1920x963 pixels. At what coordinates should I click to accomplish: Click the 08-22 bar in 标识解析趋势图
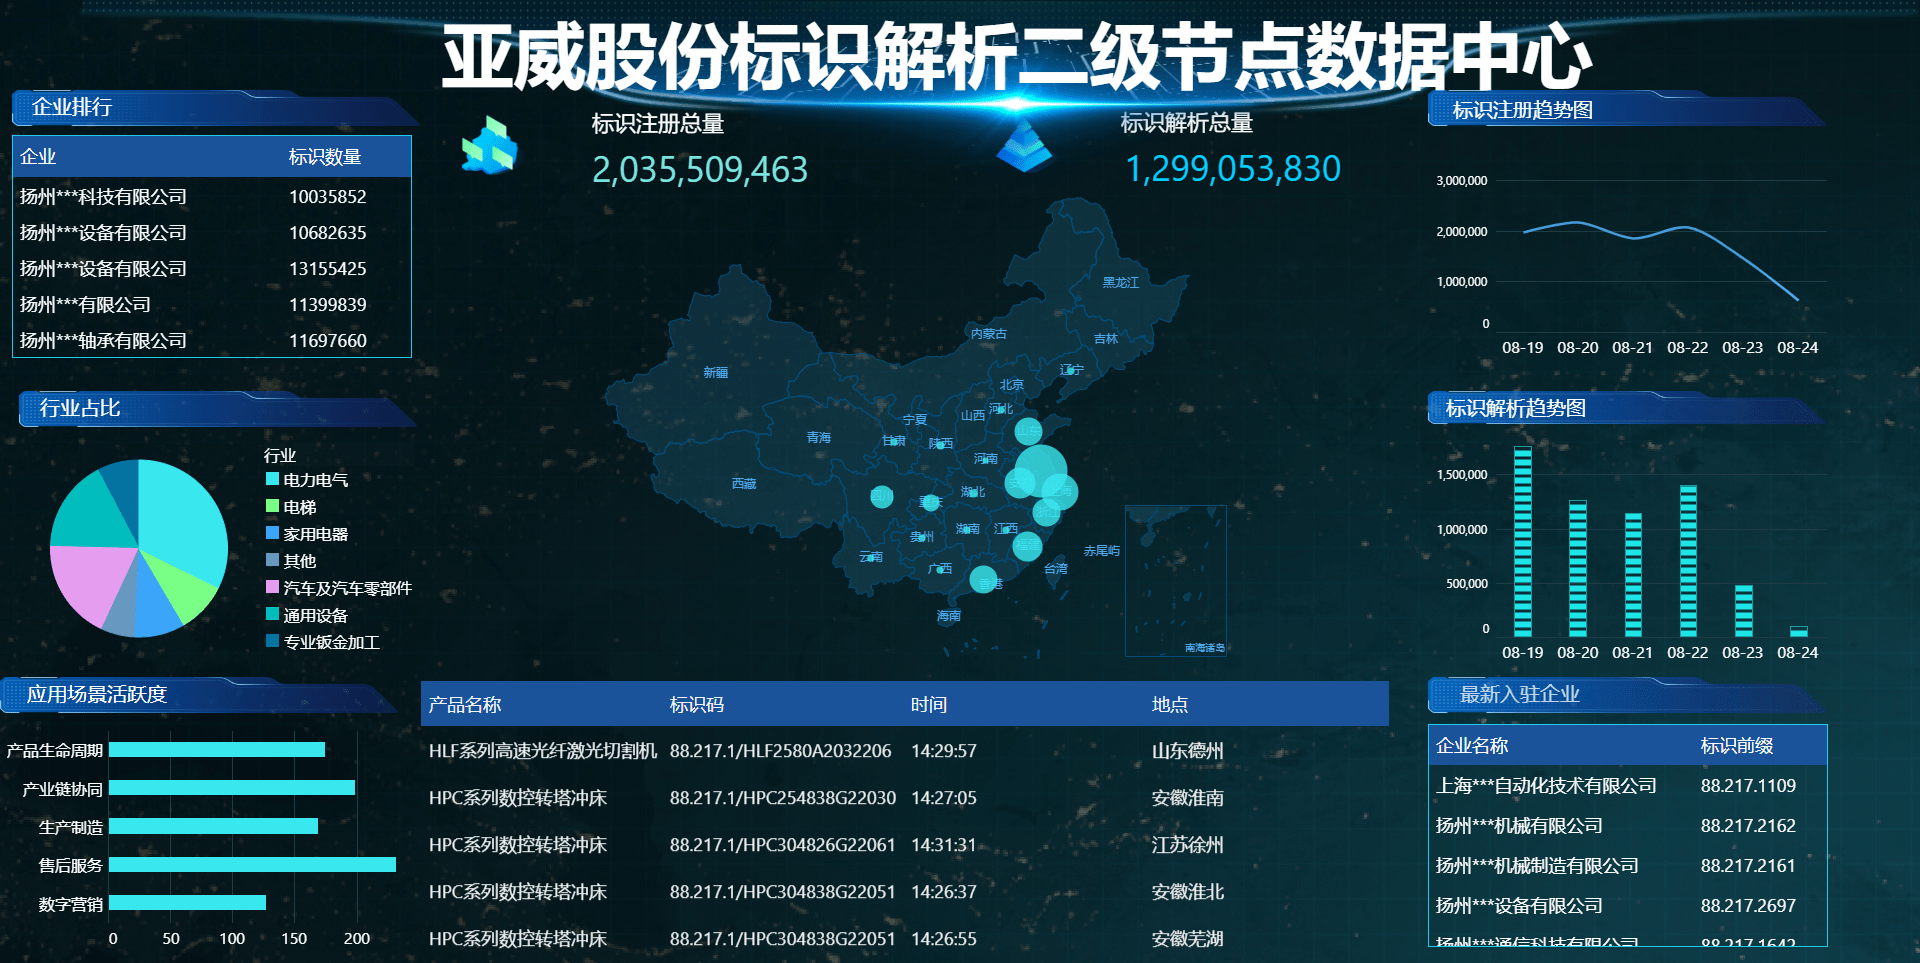[1688, 560]
